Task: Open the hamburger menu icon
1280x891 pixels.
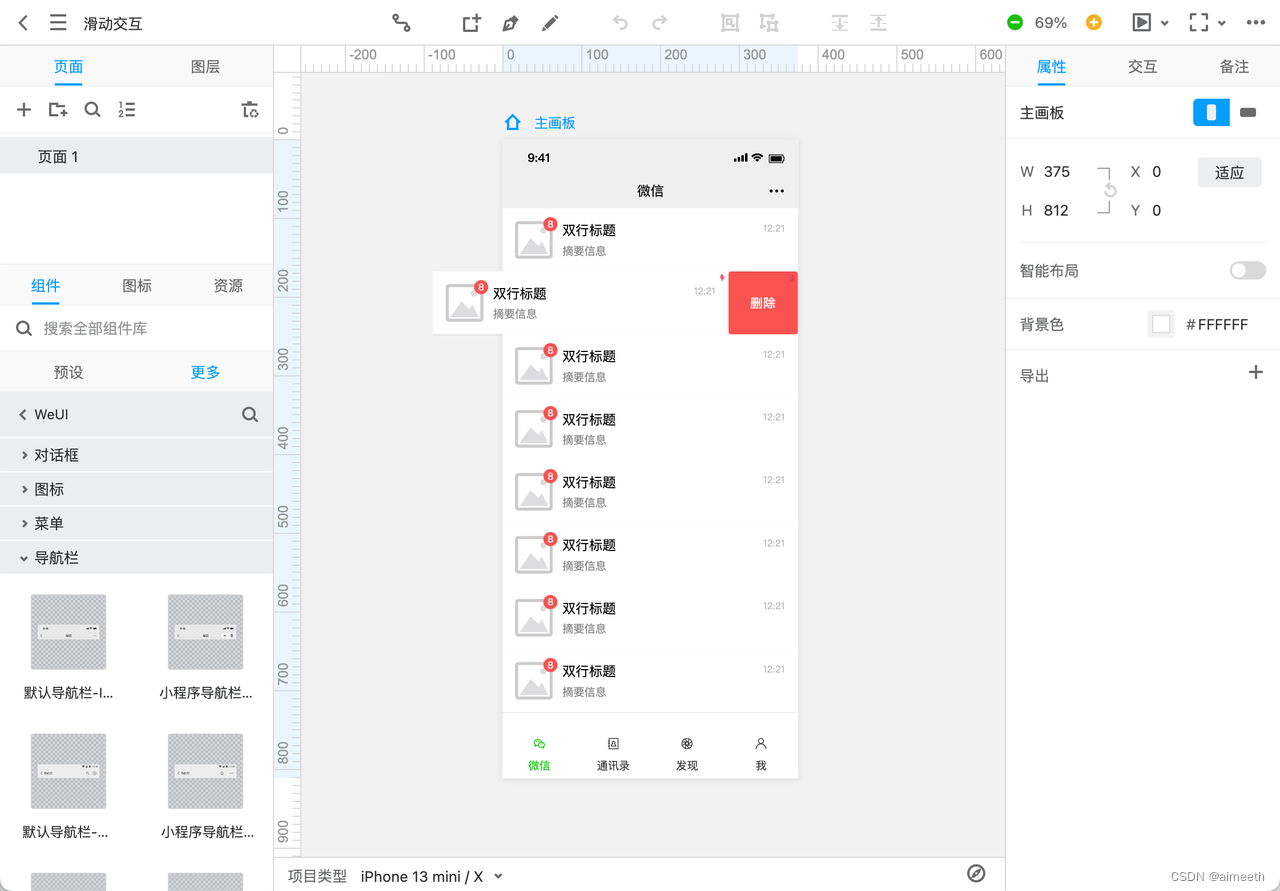Action: pyautogui.click(x=58, y=22)
